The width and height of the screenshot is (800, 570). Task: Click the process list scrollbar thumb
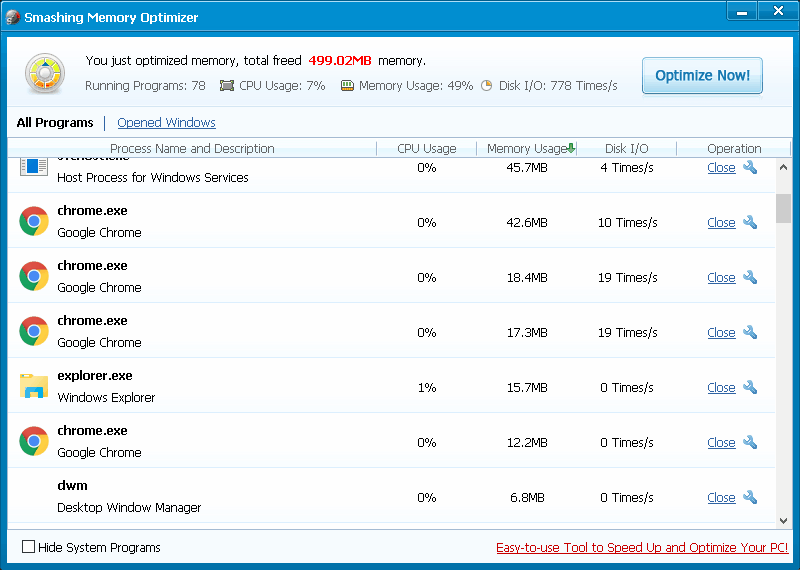pos(783,208)
